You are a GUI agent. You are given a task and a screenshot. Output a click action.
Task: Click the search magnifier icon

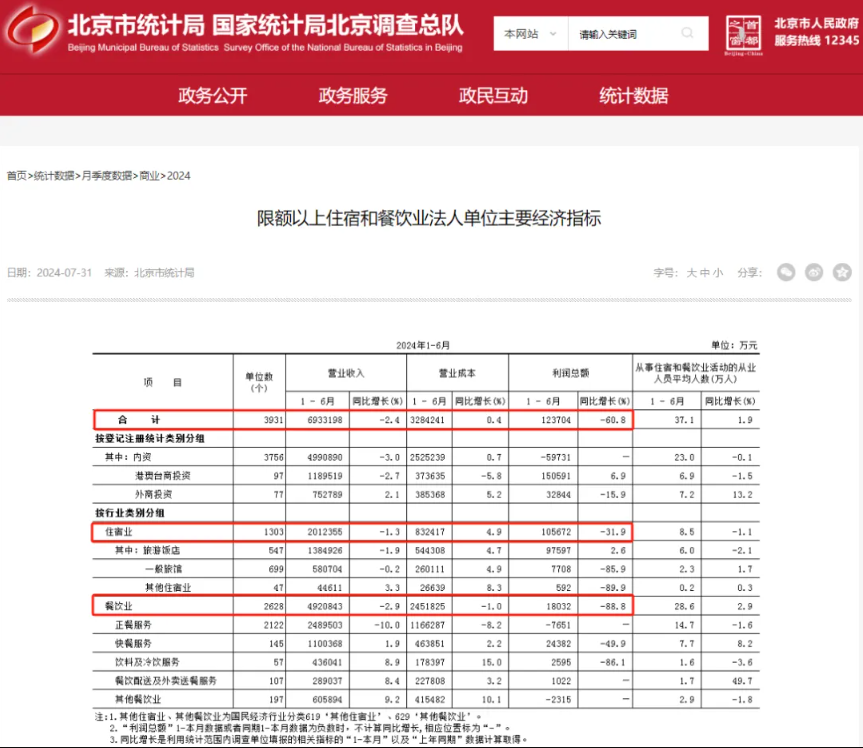688,34
